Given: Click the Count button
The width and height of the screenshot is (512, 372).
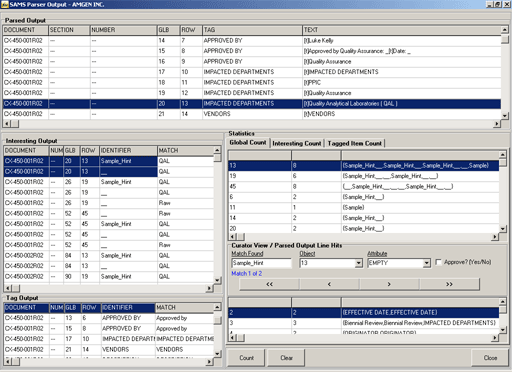Looking at the screenshot, I should point(246,358).
